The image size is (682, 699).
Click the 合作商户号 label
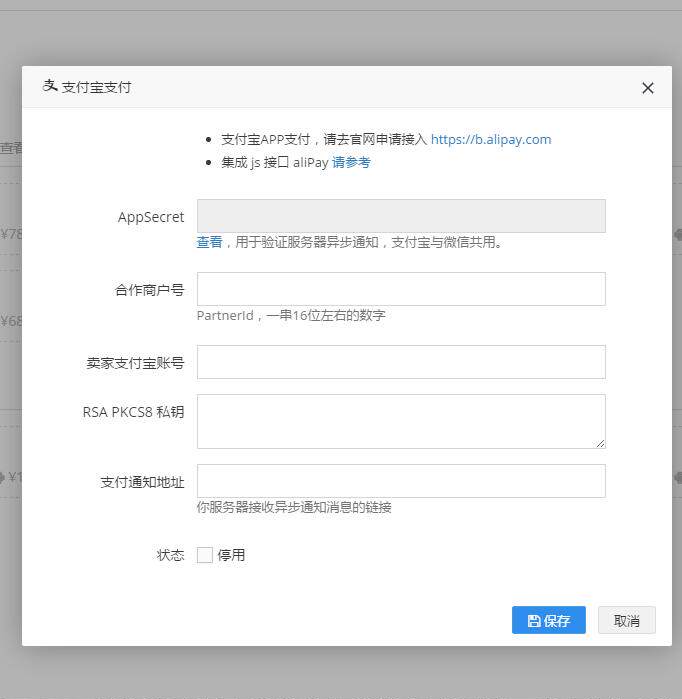pos(150,290)
